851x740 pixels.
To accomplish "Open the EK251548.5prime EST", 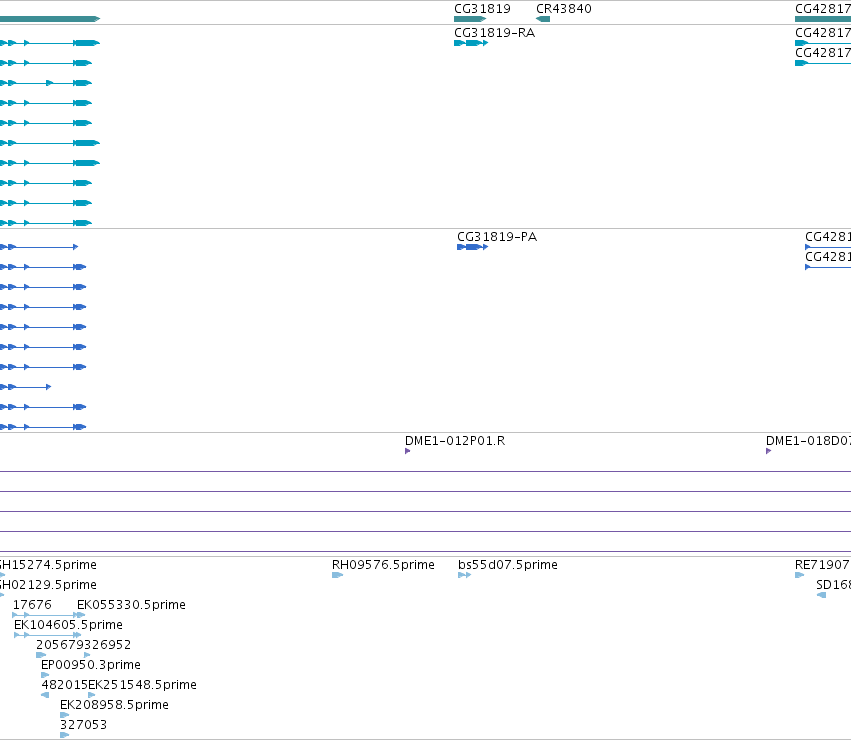I will (92, 695).
